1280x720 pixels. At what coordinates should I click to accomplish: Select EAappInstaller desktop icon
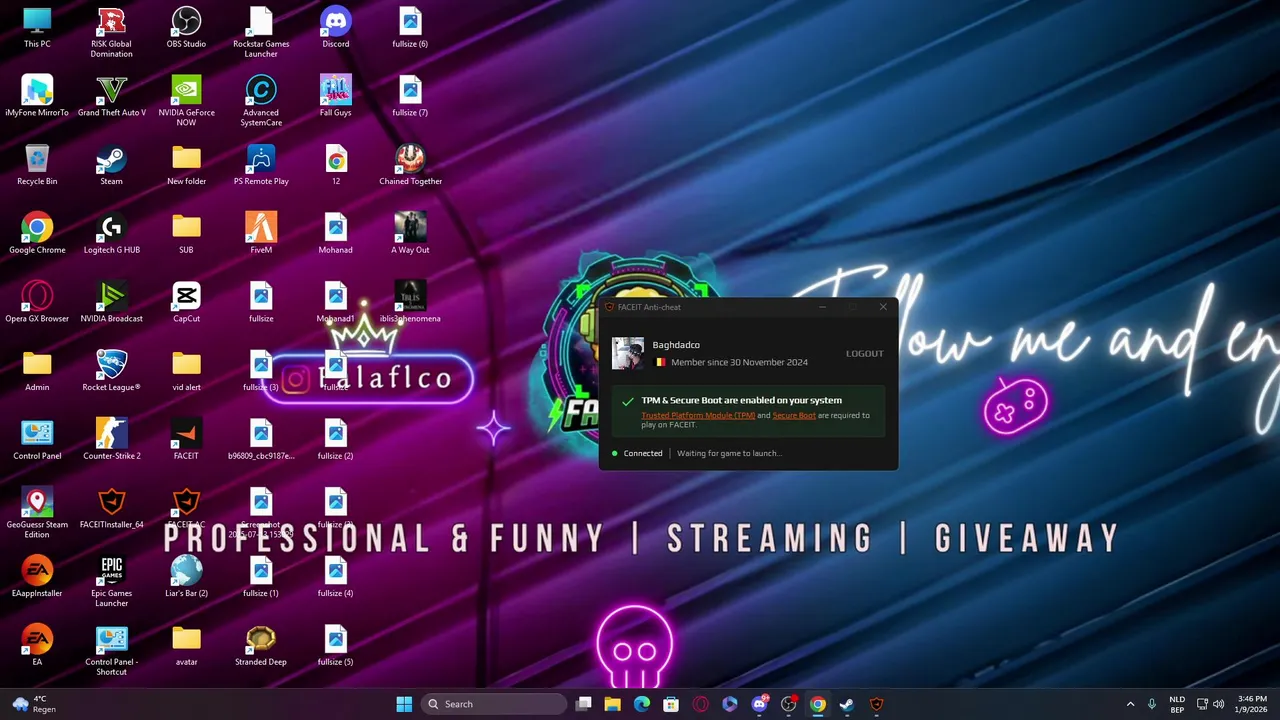coord(37,576)
